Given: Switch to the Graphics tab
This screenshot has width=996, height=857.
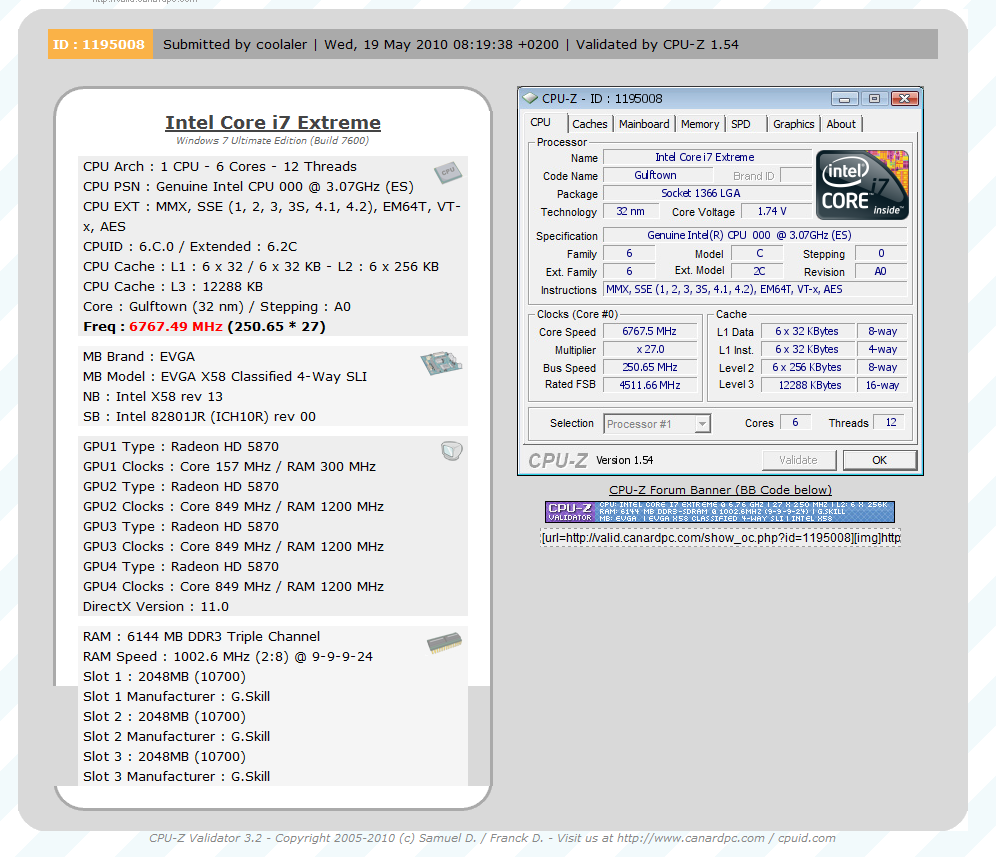Looking at the screenshot, I should tap(793, 124).
